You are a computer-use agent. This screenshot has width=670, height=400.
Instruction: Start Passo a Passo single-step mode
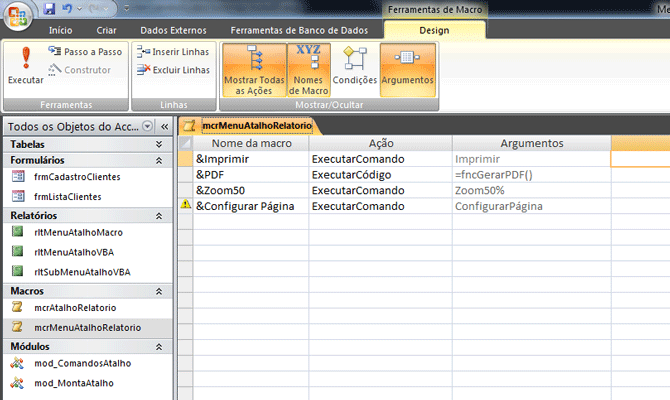(x=85, y=51)
